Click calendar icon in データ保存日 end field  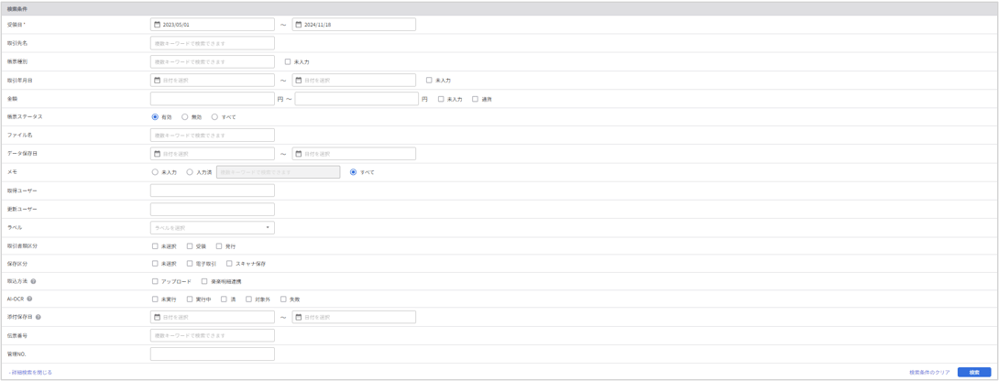(x=298, y=154)
